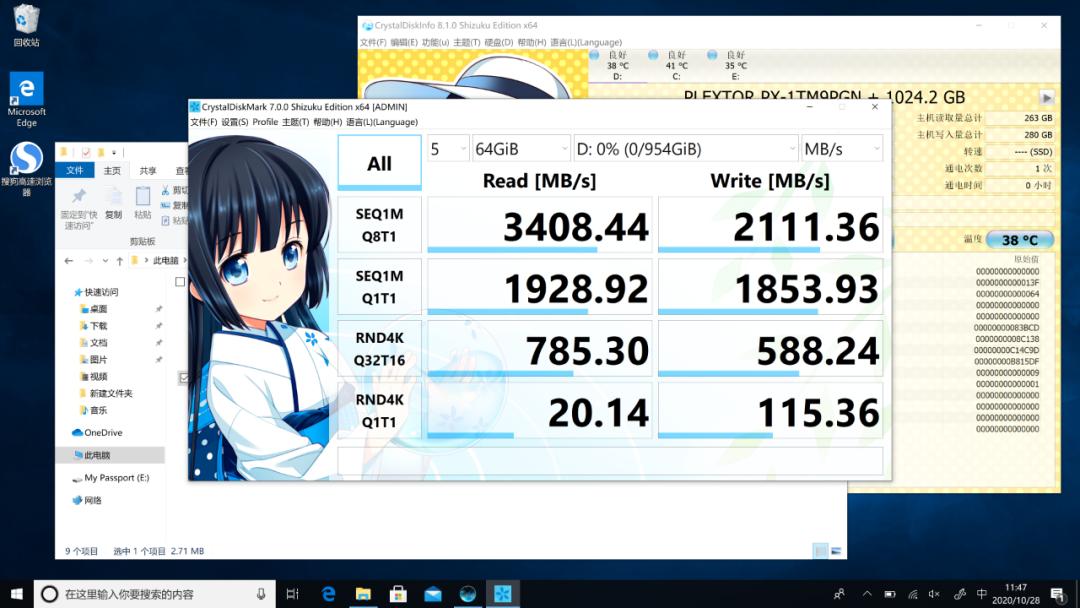
Task: Click the RND4K Q32T16 test button
Action: 380,349
